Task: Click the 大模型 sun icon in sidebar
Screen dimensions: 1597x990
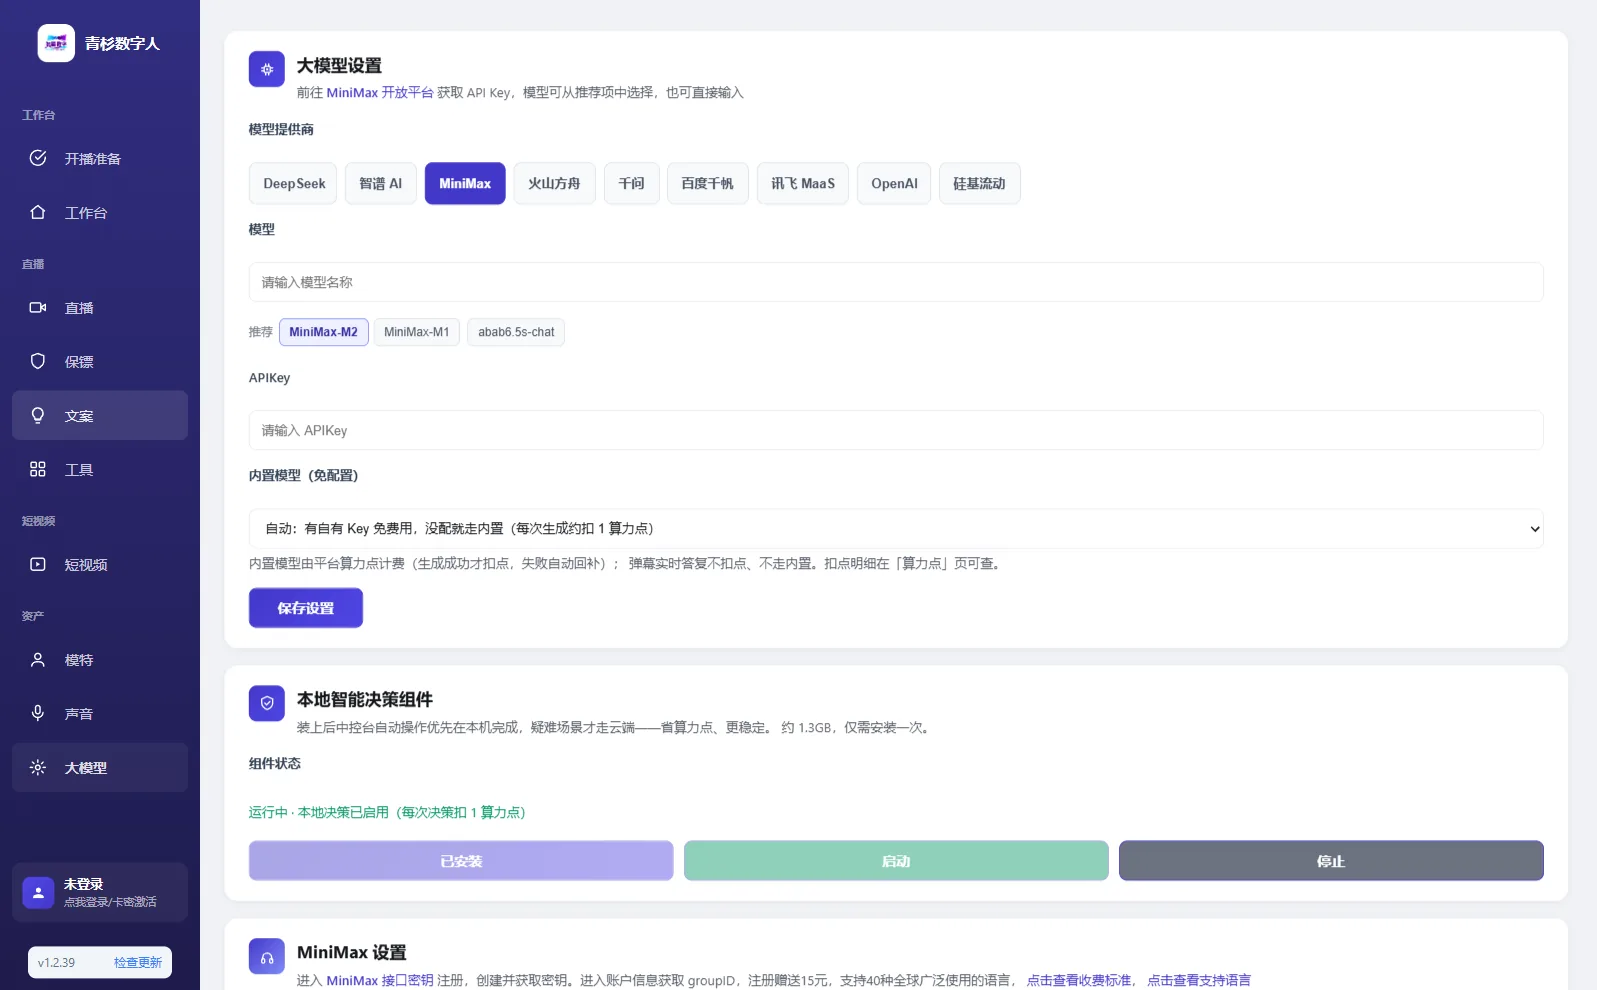Action: click(38, 767)
